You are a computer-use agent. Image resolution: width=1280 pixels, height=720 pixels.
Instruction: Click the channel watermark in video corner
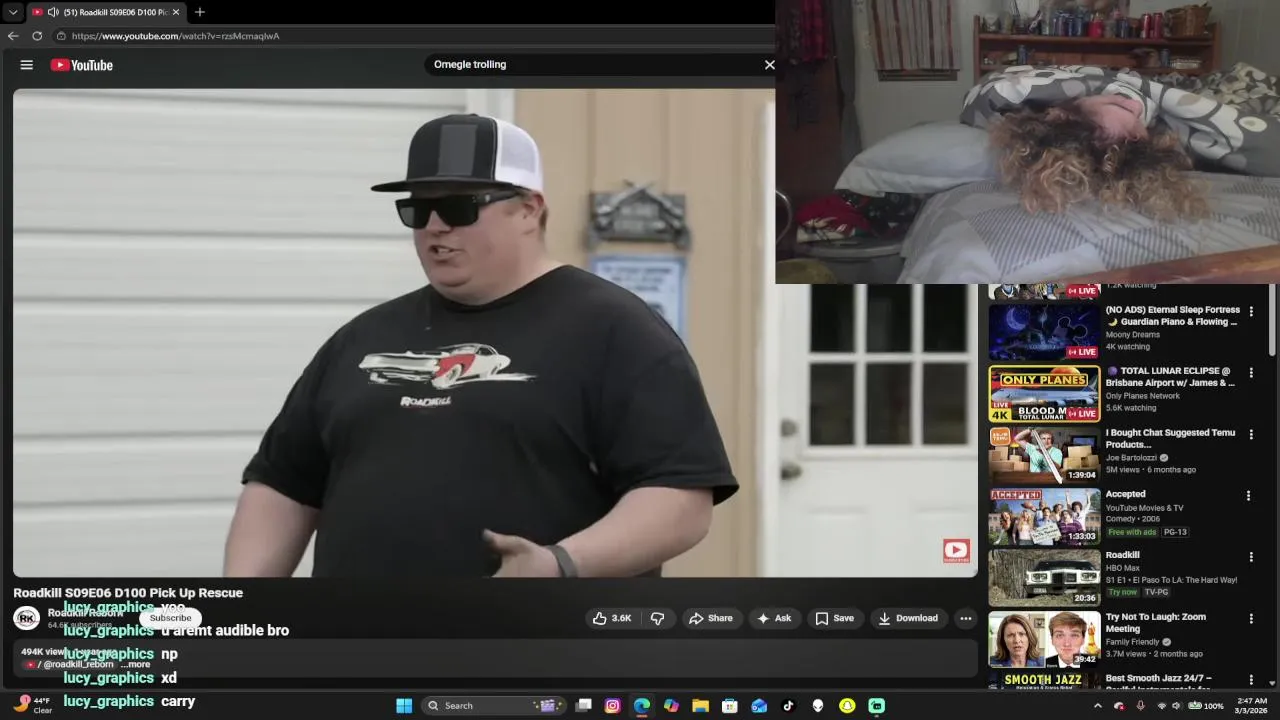(x=956, y=550)
